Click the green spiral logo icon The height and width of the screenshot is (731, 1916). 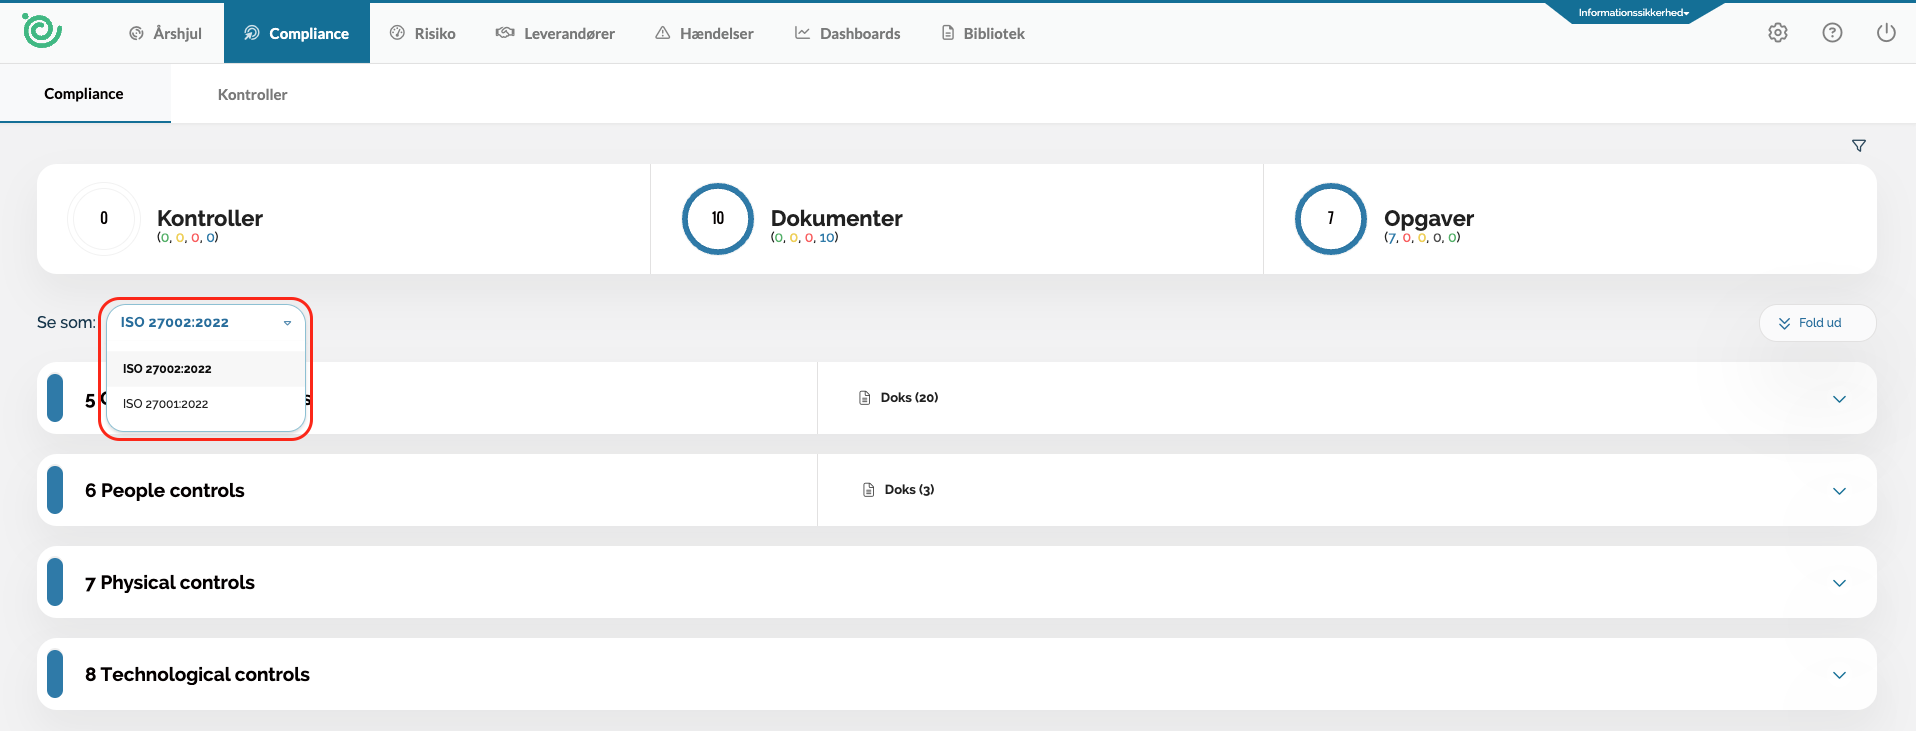point(42,31)
